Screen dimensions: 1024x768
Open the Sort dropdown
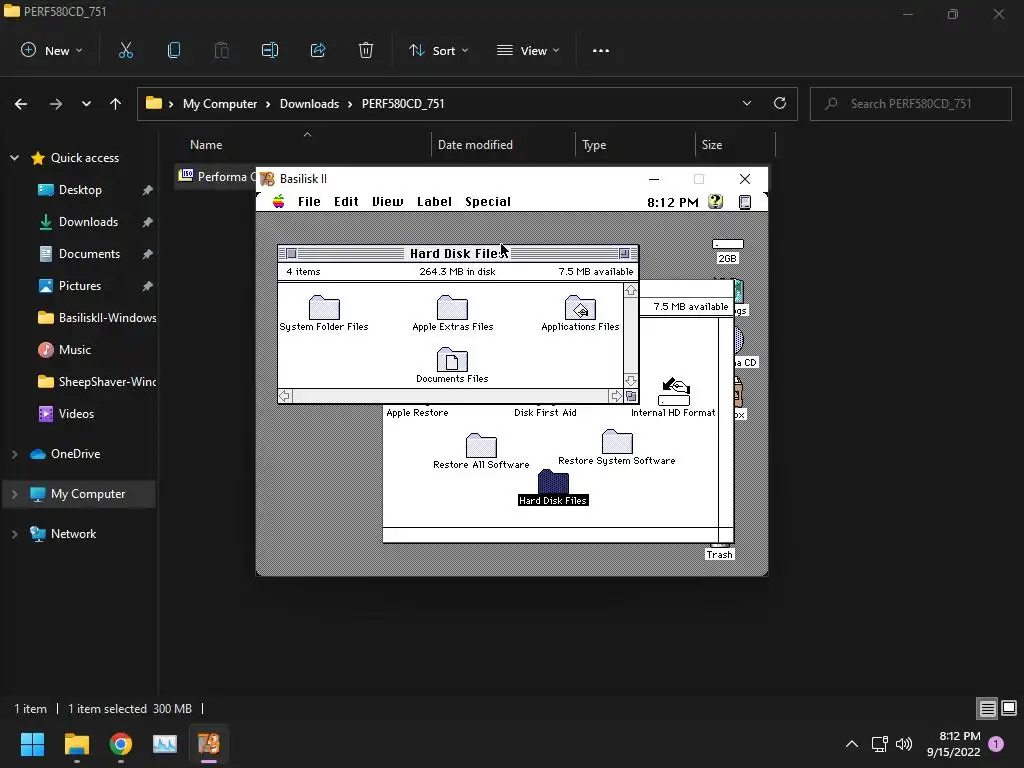439,50
